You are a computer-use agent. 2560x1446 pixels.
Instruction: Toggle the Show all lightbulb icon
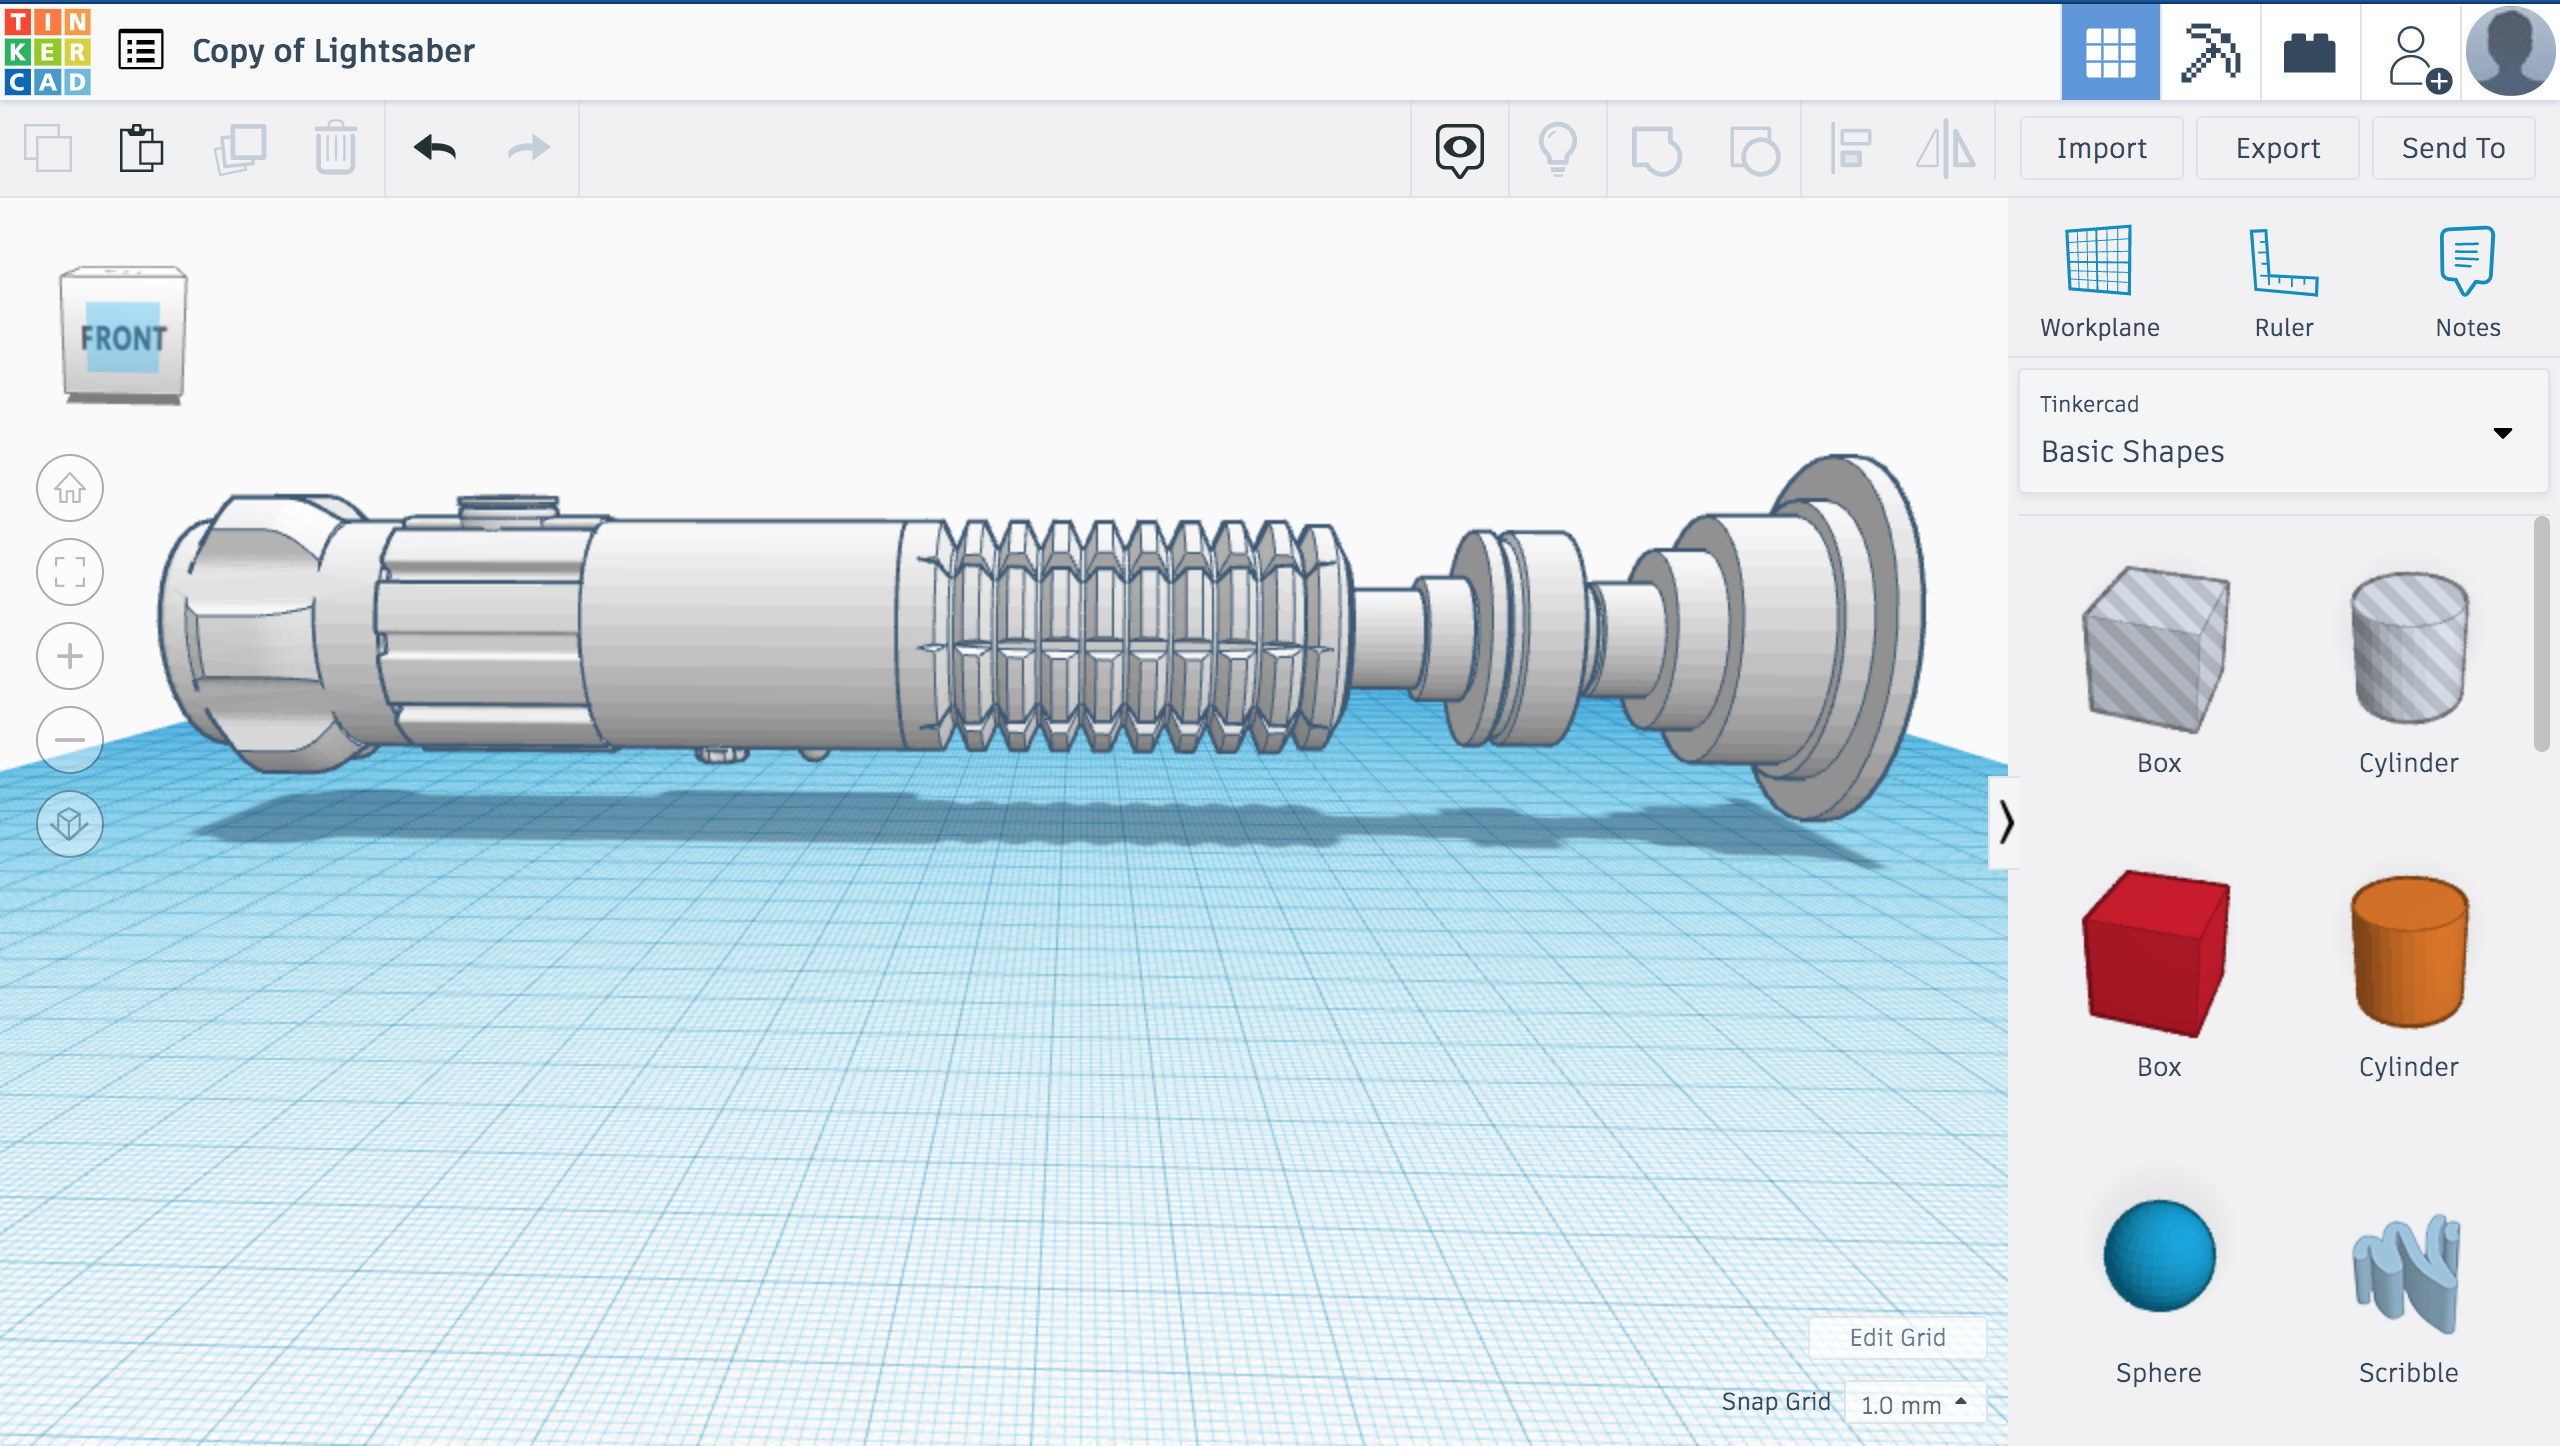pos(1558,150)
